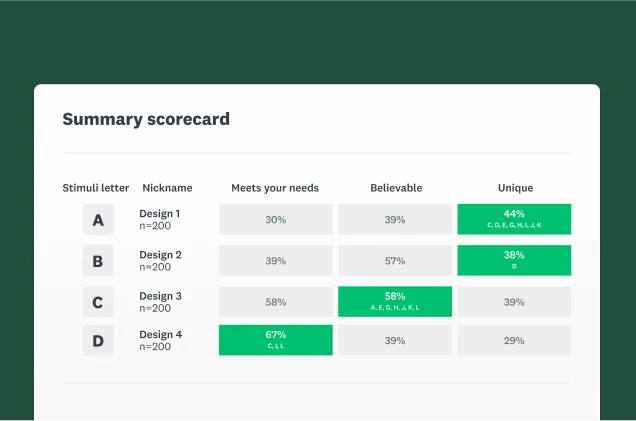Viewport: 636px width, 421px height.
Task: Select stimuli letter C tile
Action: point(98,302)
